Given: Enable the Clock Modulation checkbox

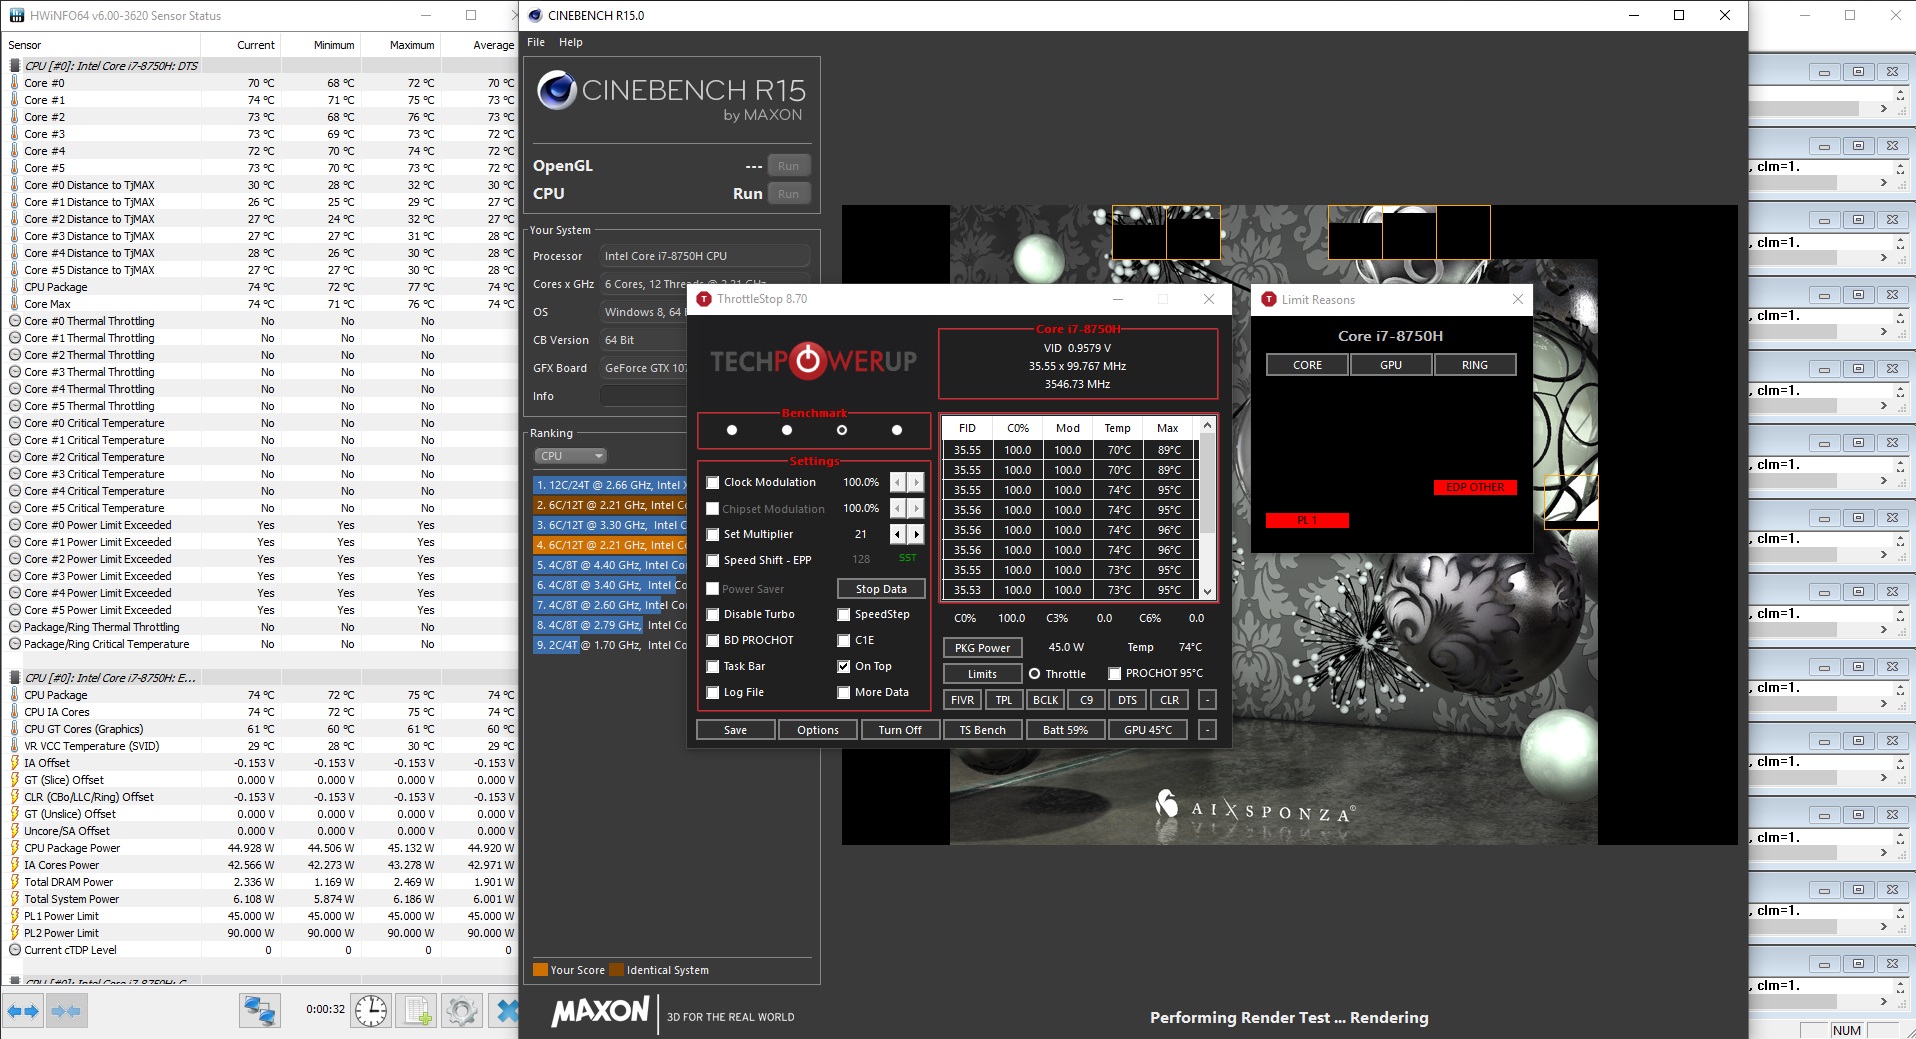Looking at the screenshot, I should coord(713,482).
